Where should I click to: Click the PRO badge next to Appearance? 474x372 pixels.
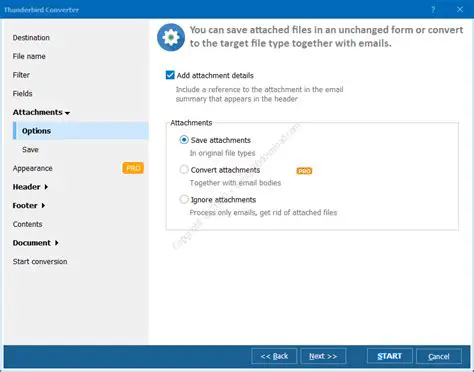[133, 168]
